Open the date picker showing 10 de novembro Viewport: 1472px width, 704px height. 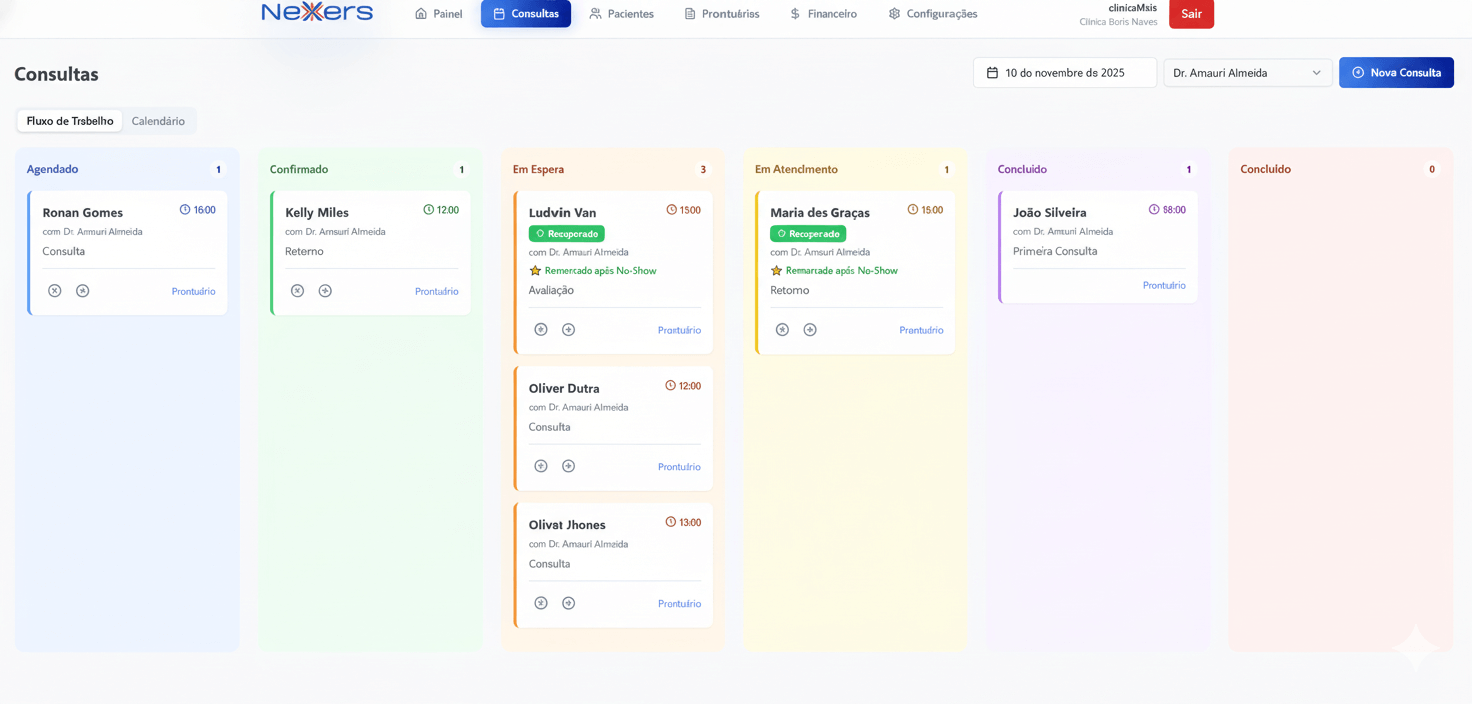pyautogui.click(x=1065, y=72)
